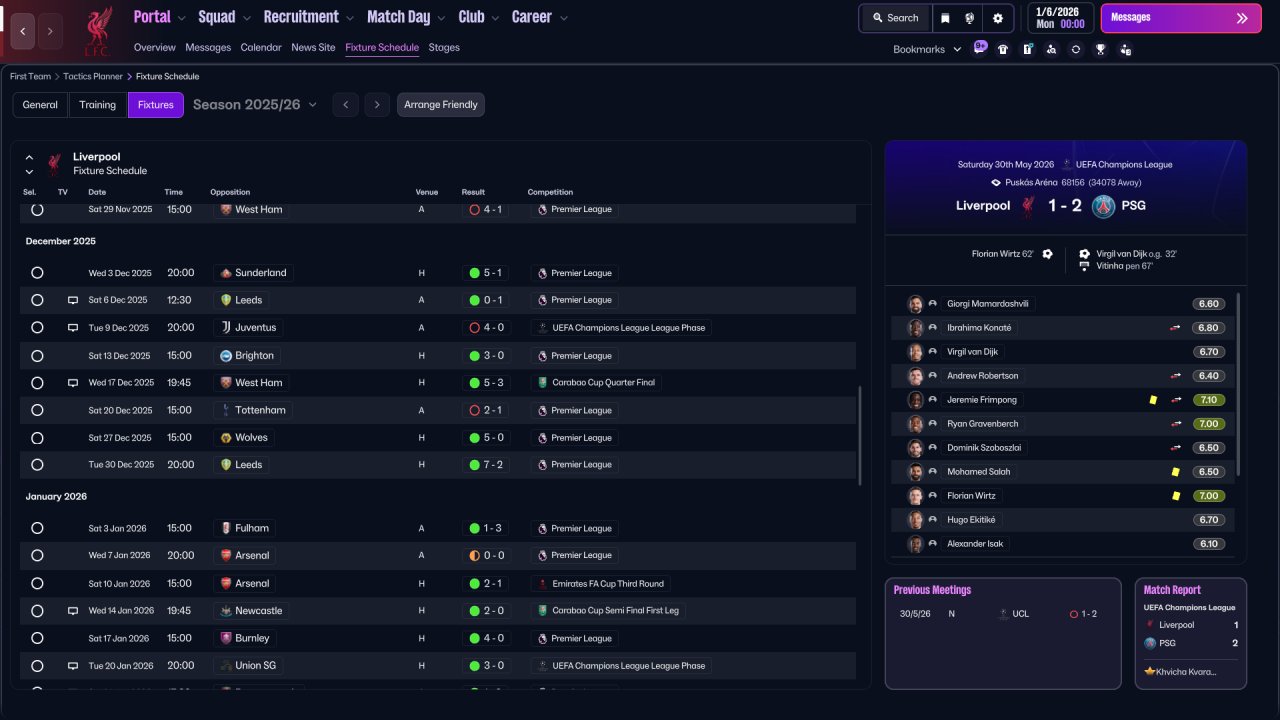Click the date display 1/6/2026 Mon
The image size is (1280, 720).
point(1060,18)
